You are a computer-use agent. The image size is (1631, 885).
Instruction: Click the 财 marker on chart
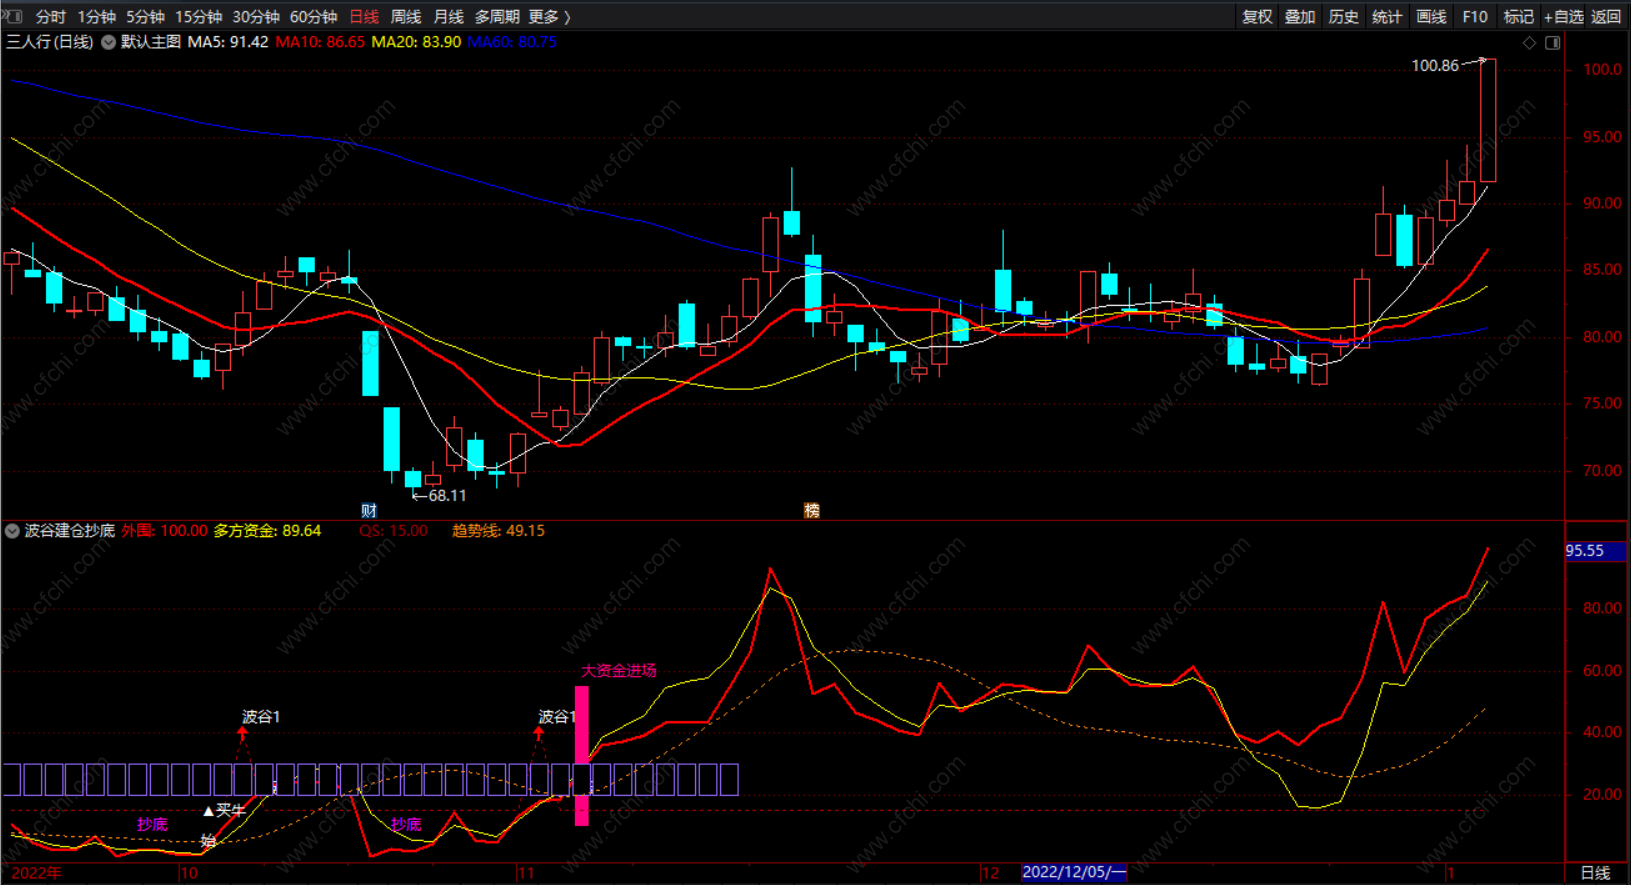(369, 510)
